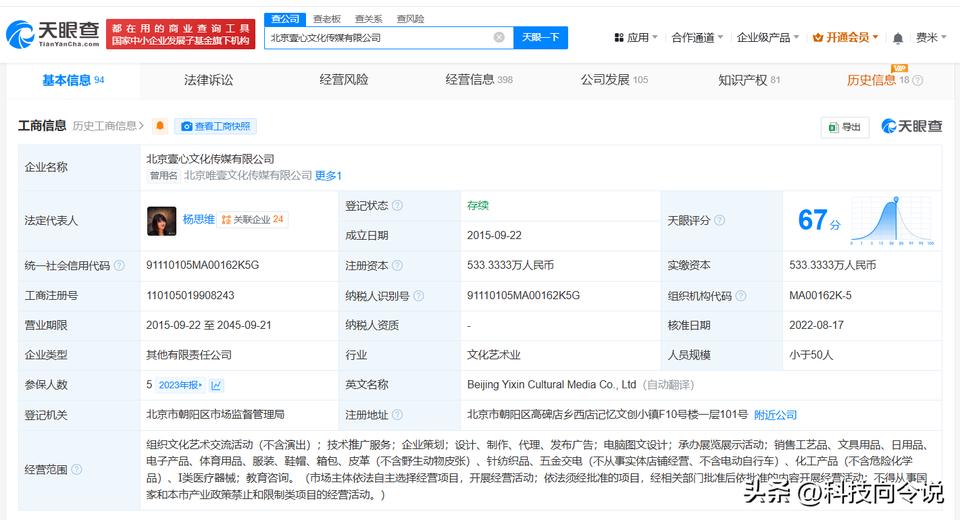Click the insured count trend chart icon
The image size is (960, 520).
coord(216,385)
